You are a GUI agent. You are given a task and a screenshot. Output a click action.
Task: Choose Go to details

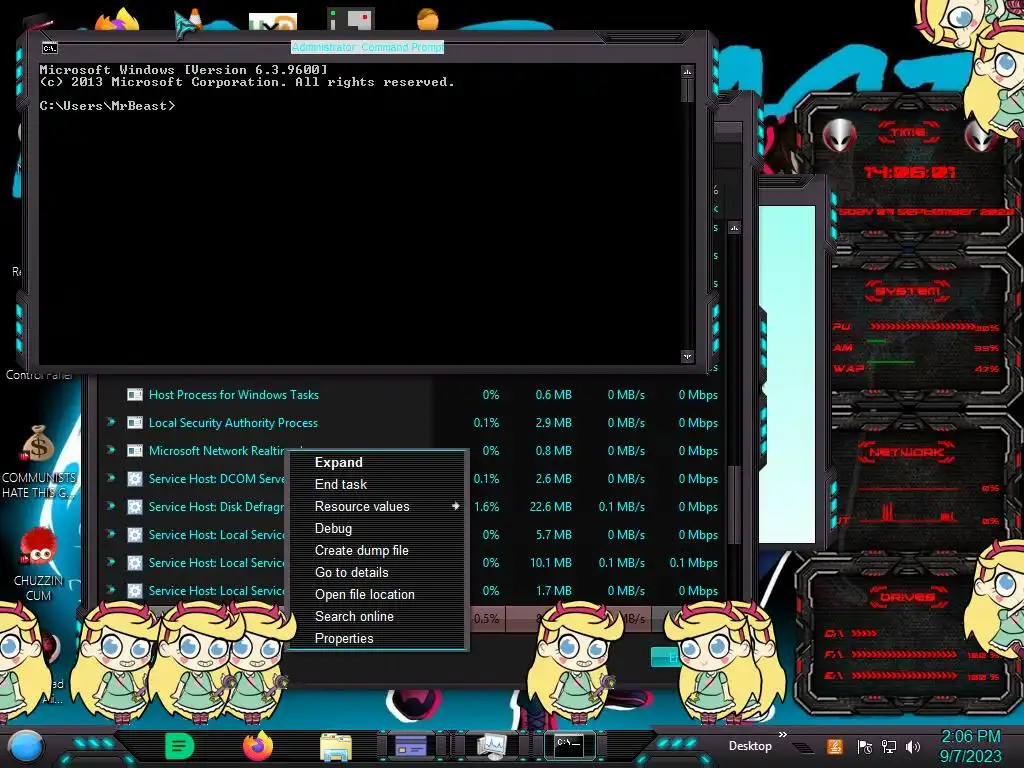pos(351,573)
